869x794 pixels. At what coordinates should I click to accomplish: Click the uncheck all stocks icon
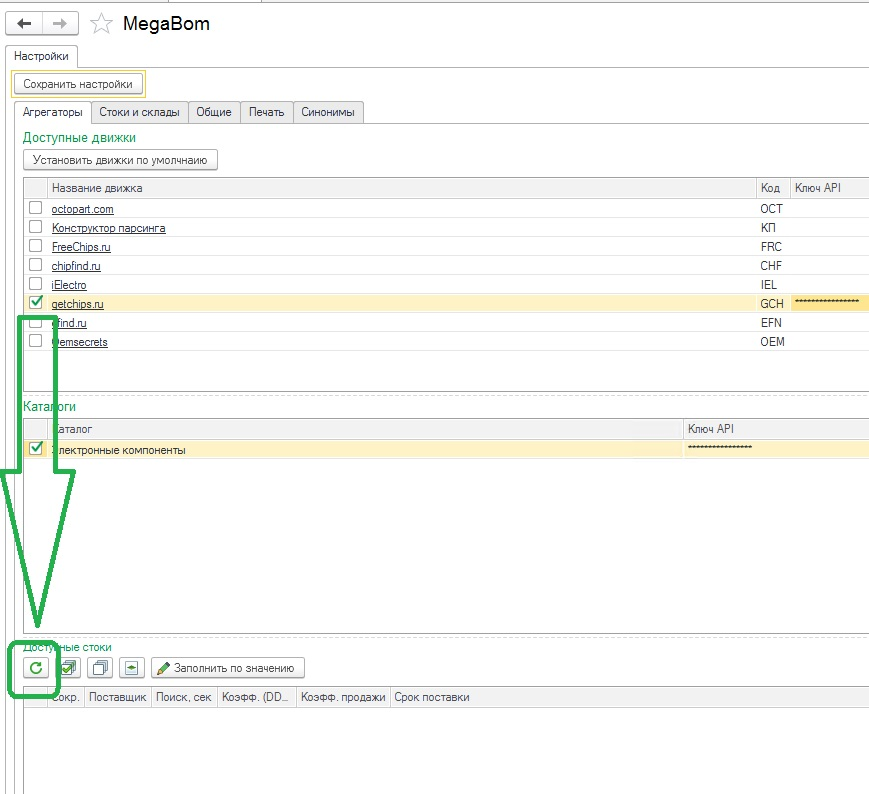tap(100, 668)
